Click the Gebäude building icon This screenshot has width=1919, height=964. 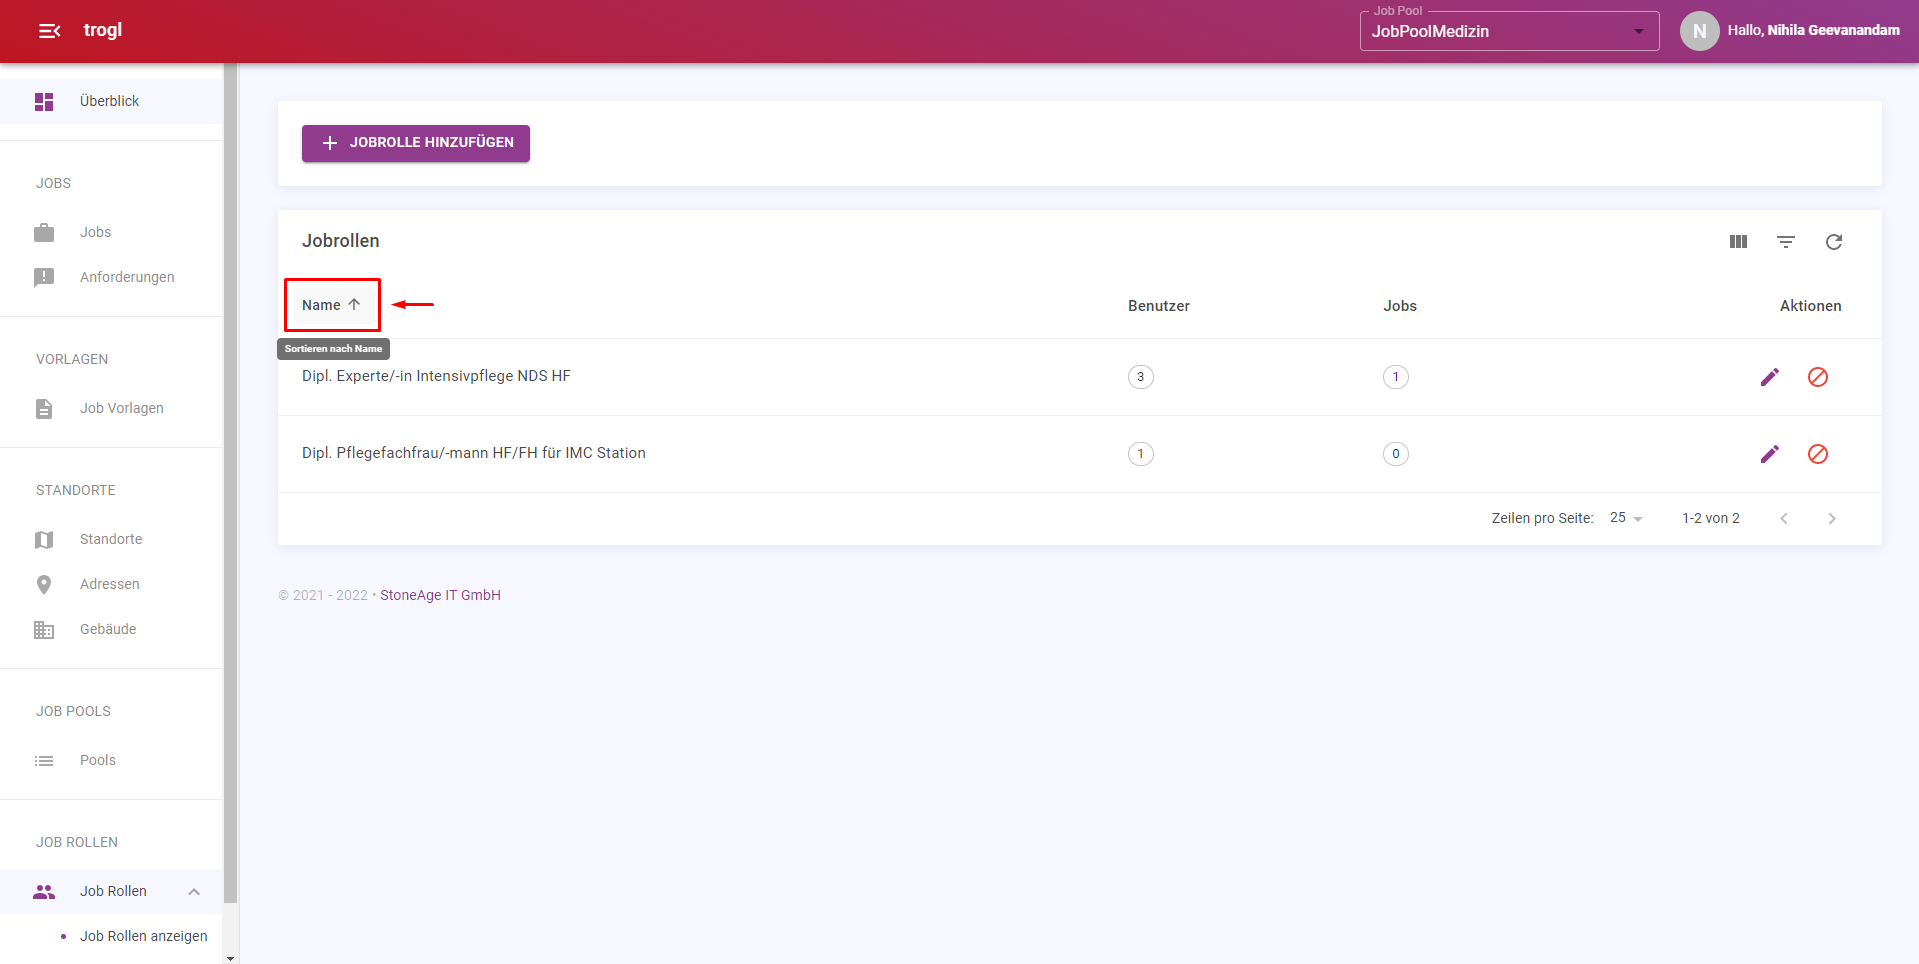point(44,629)
